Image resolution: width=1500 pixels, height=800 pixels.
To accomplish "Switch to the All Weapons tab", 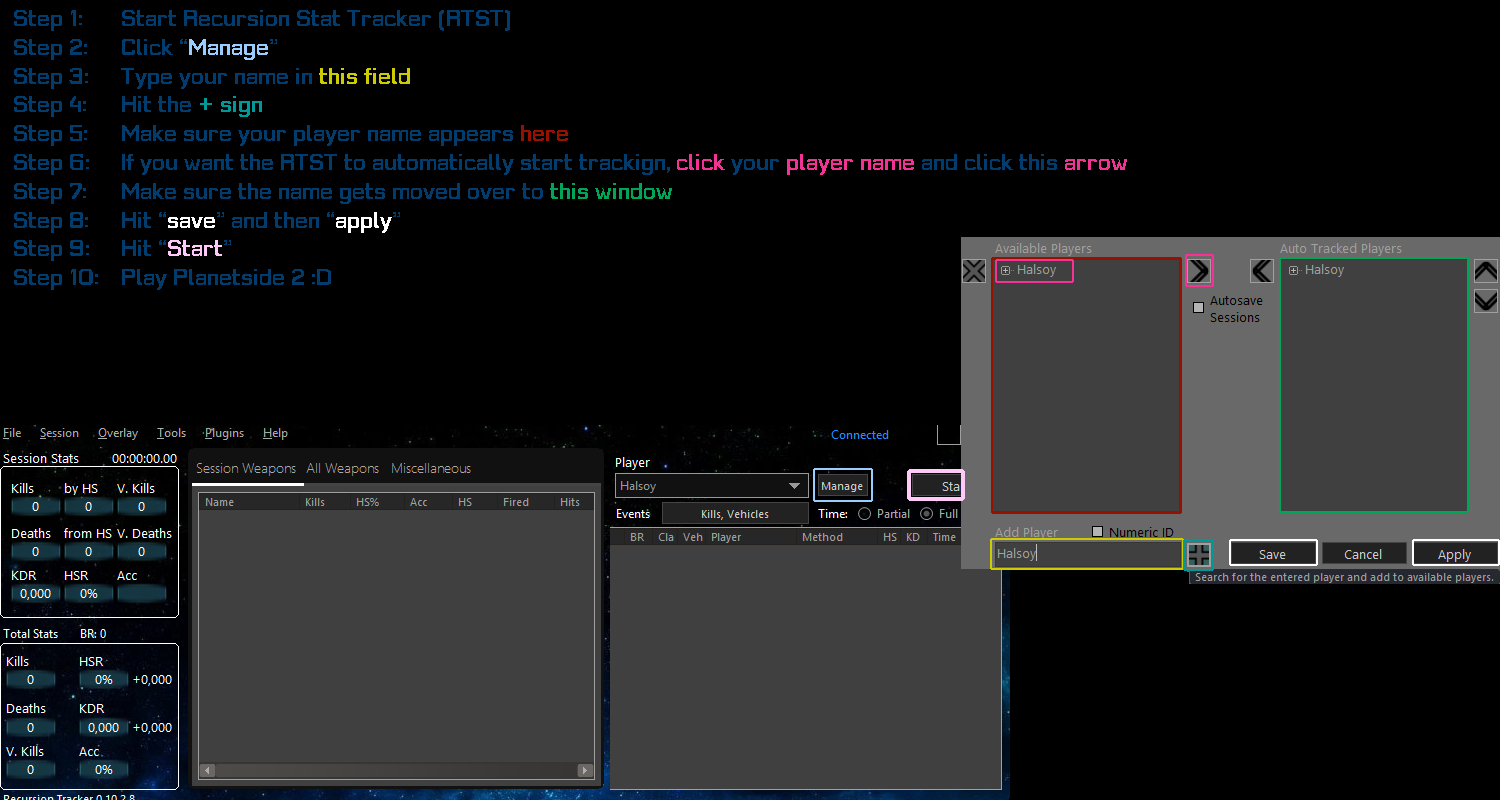I will coord(342,468).
